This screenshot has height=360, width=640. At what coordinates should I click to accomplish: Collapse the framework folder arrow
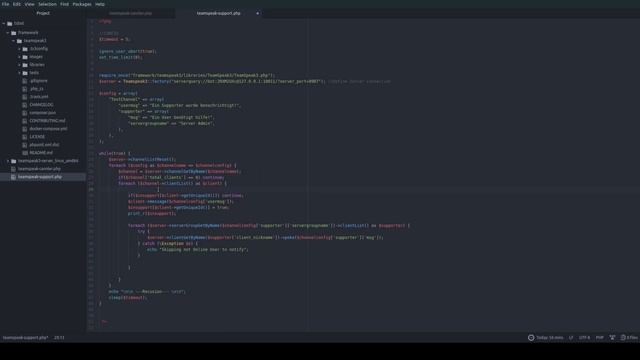8,33
